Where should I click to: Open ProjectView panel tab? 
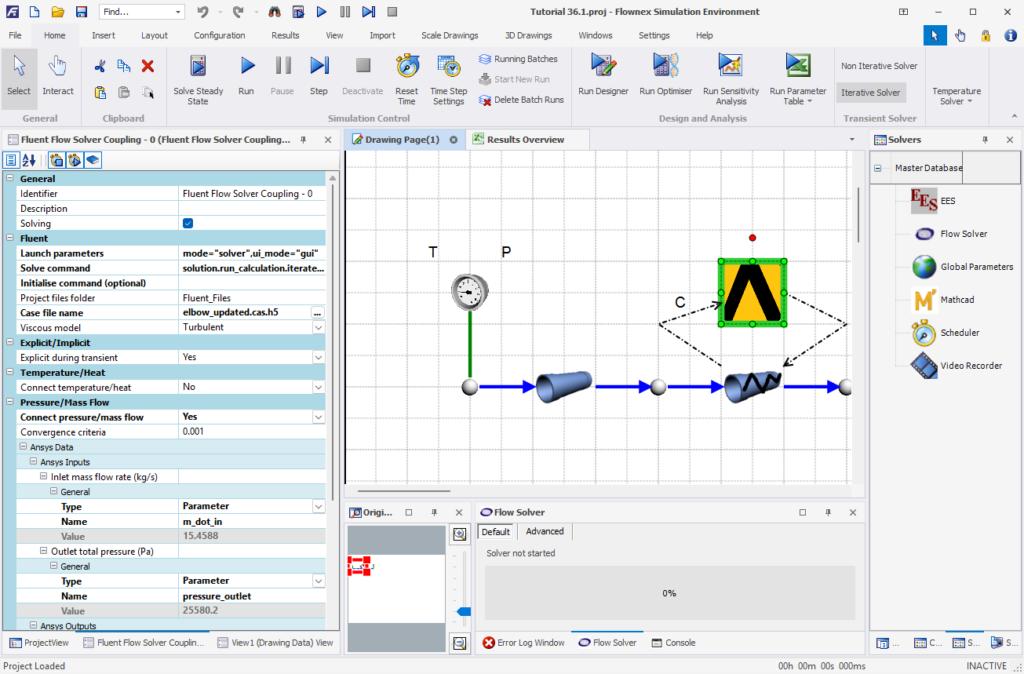(39, 643)
